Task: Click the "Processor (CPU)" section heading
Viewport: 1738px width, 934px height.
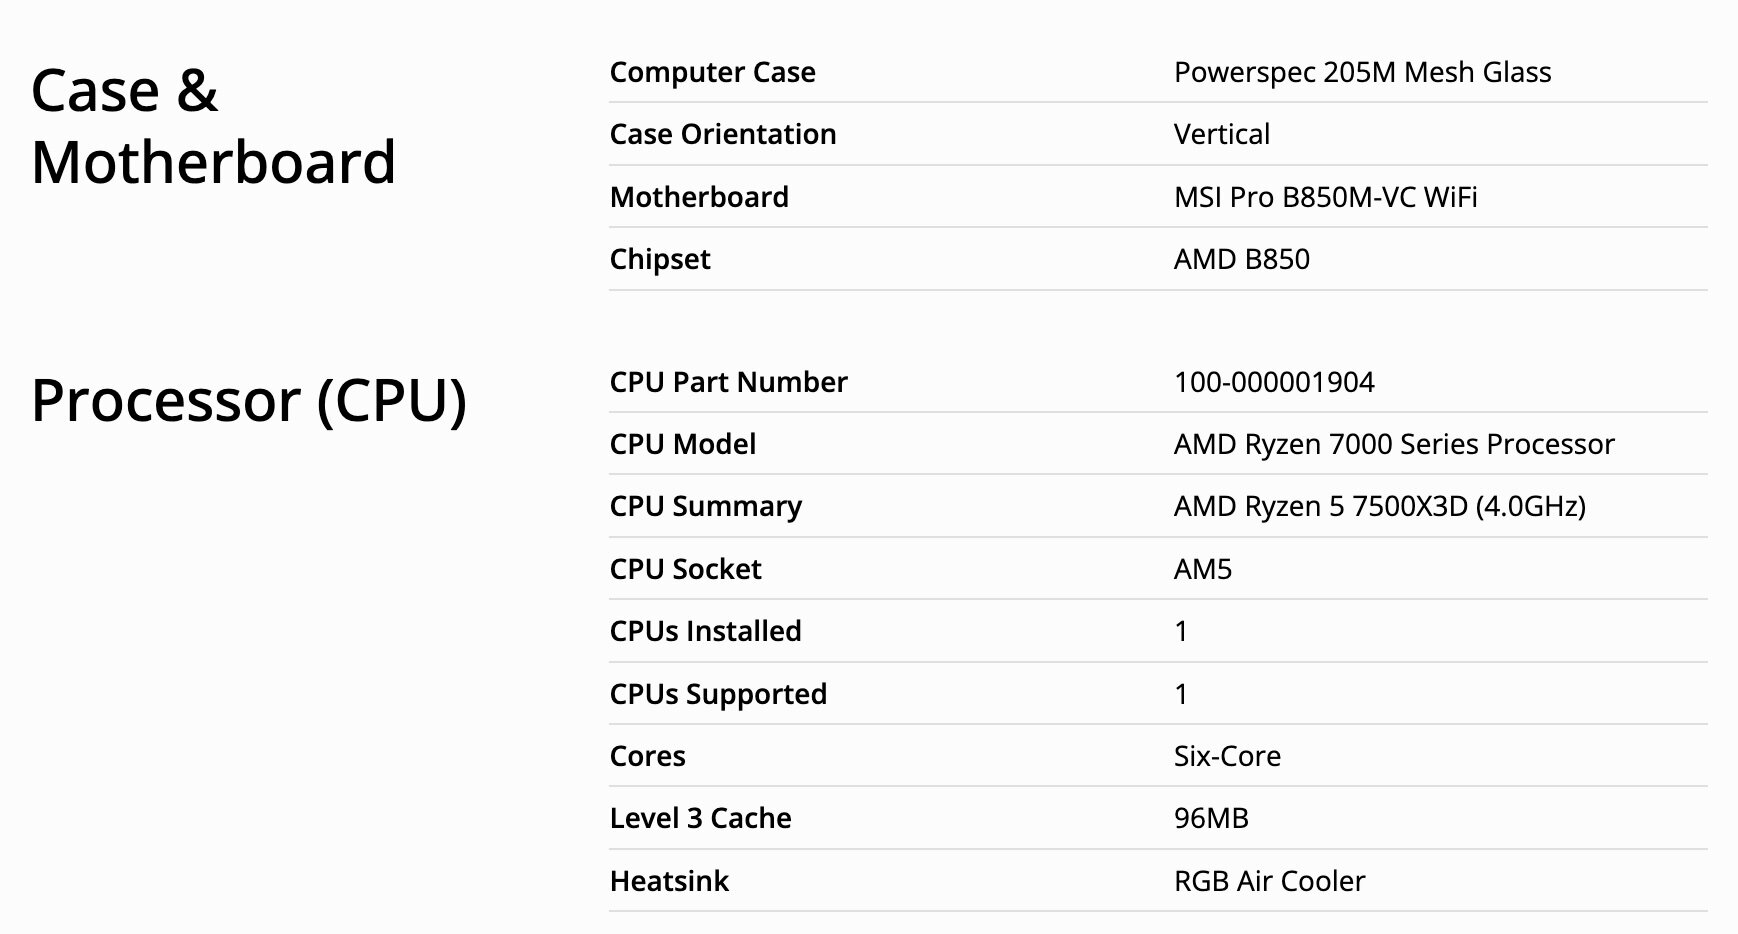Action: (x=249, y=401)
